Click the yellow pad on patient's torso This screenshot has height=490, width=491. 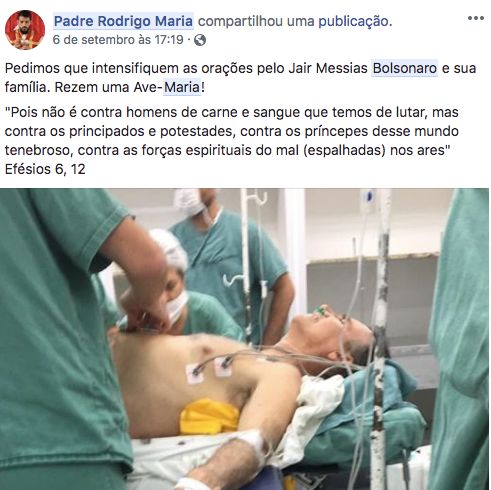coord(209,417)
